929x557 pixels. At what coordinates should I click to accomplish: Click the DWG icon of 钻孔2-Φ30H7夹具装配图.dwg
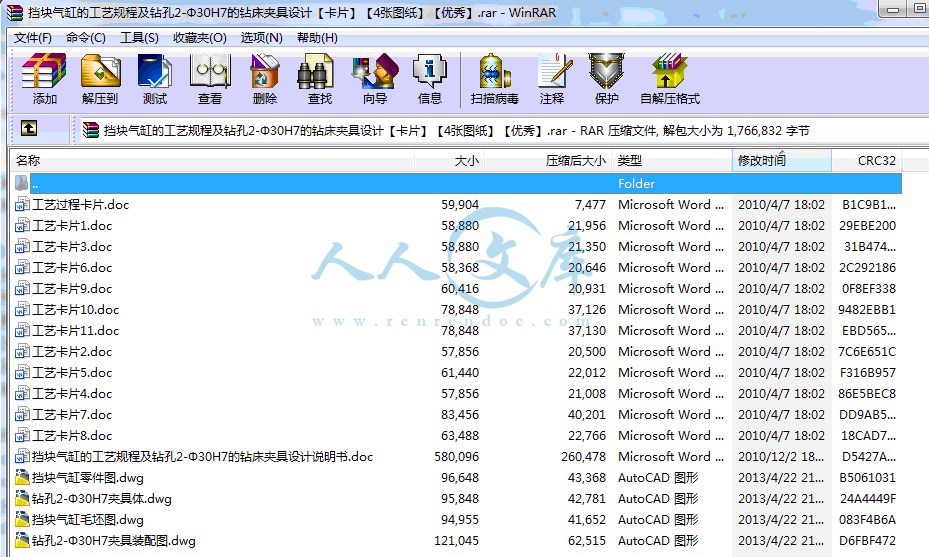pos(22,540)
